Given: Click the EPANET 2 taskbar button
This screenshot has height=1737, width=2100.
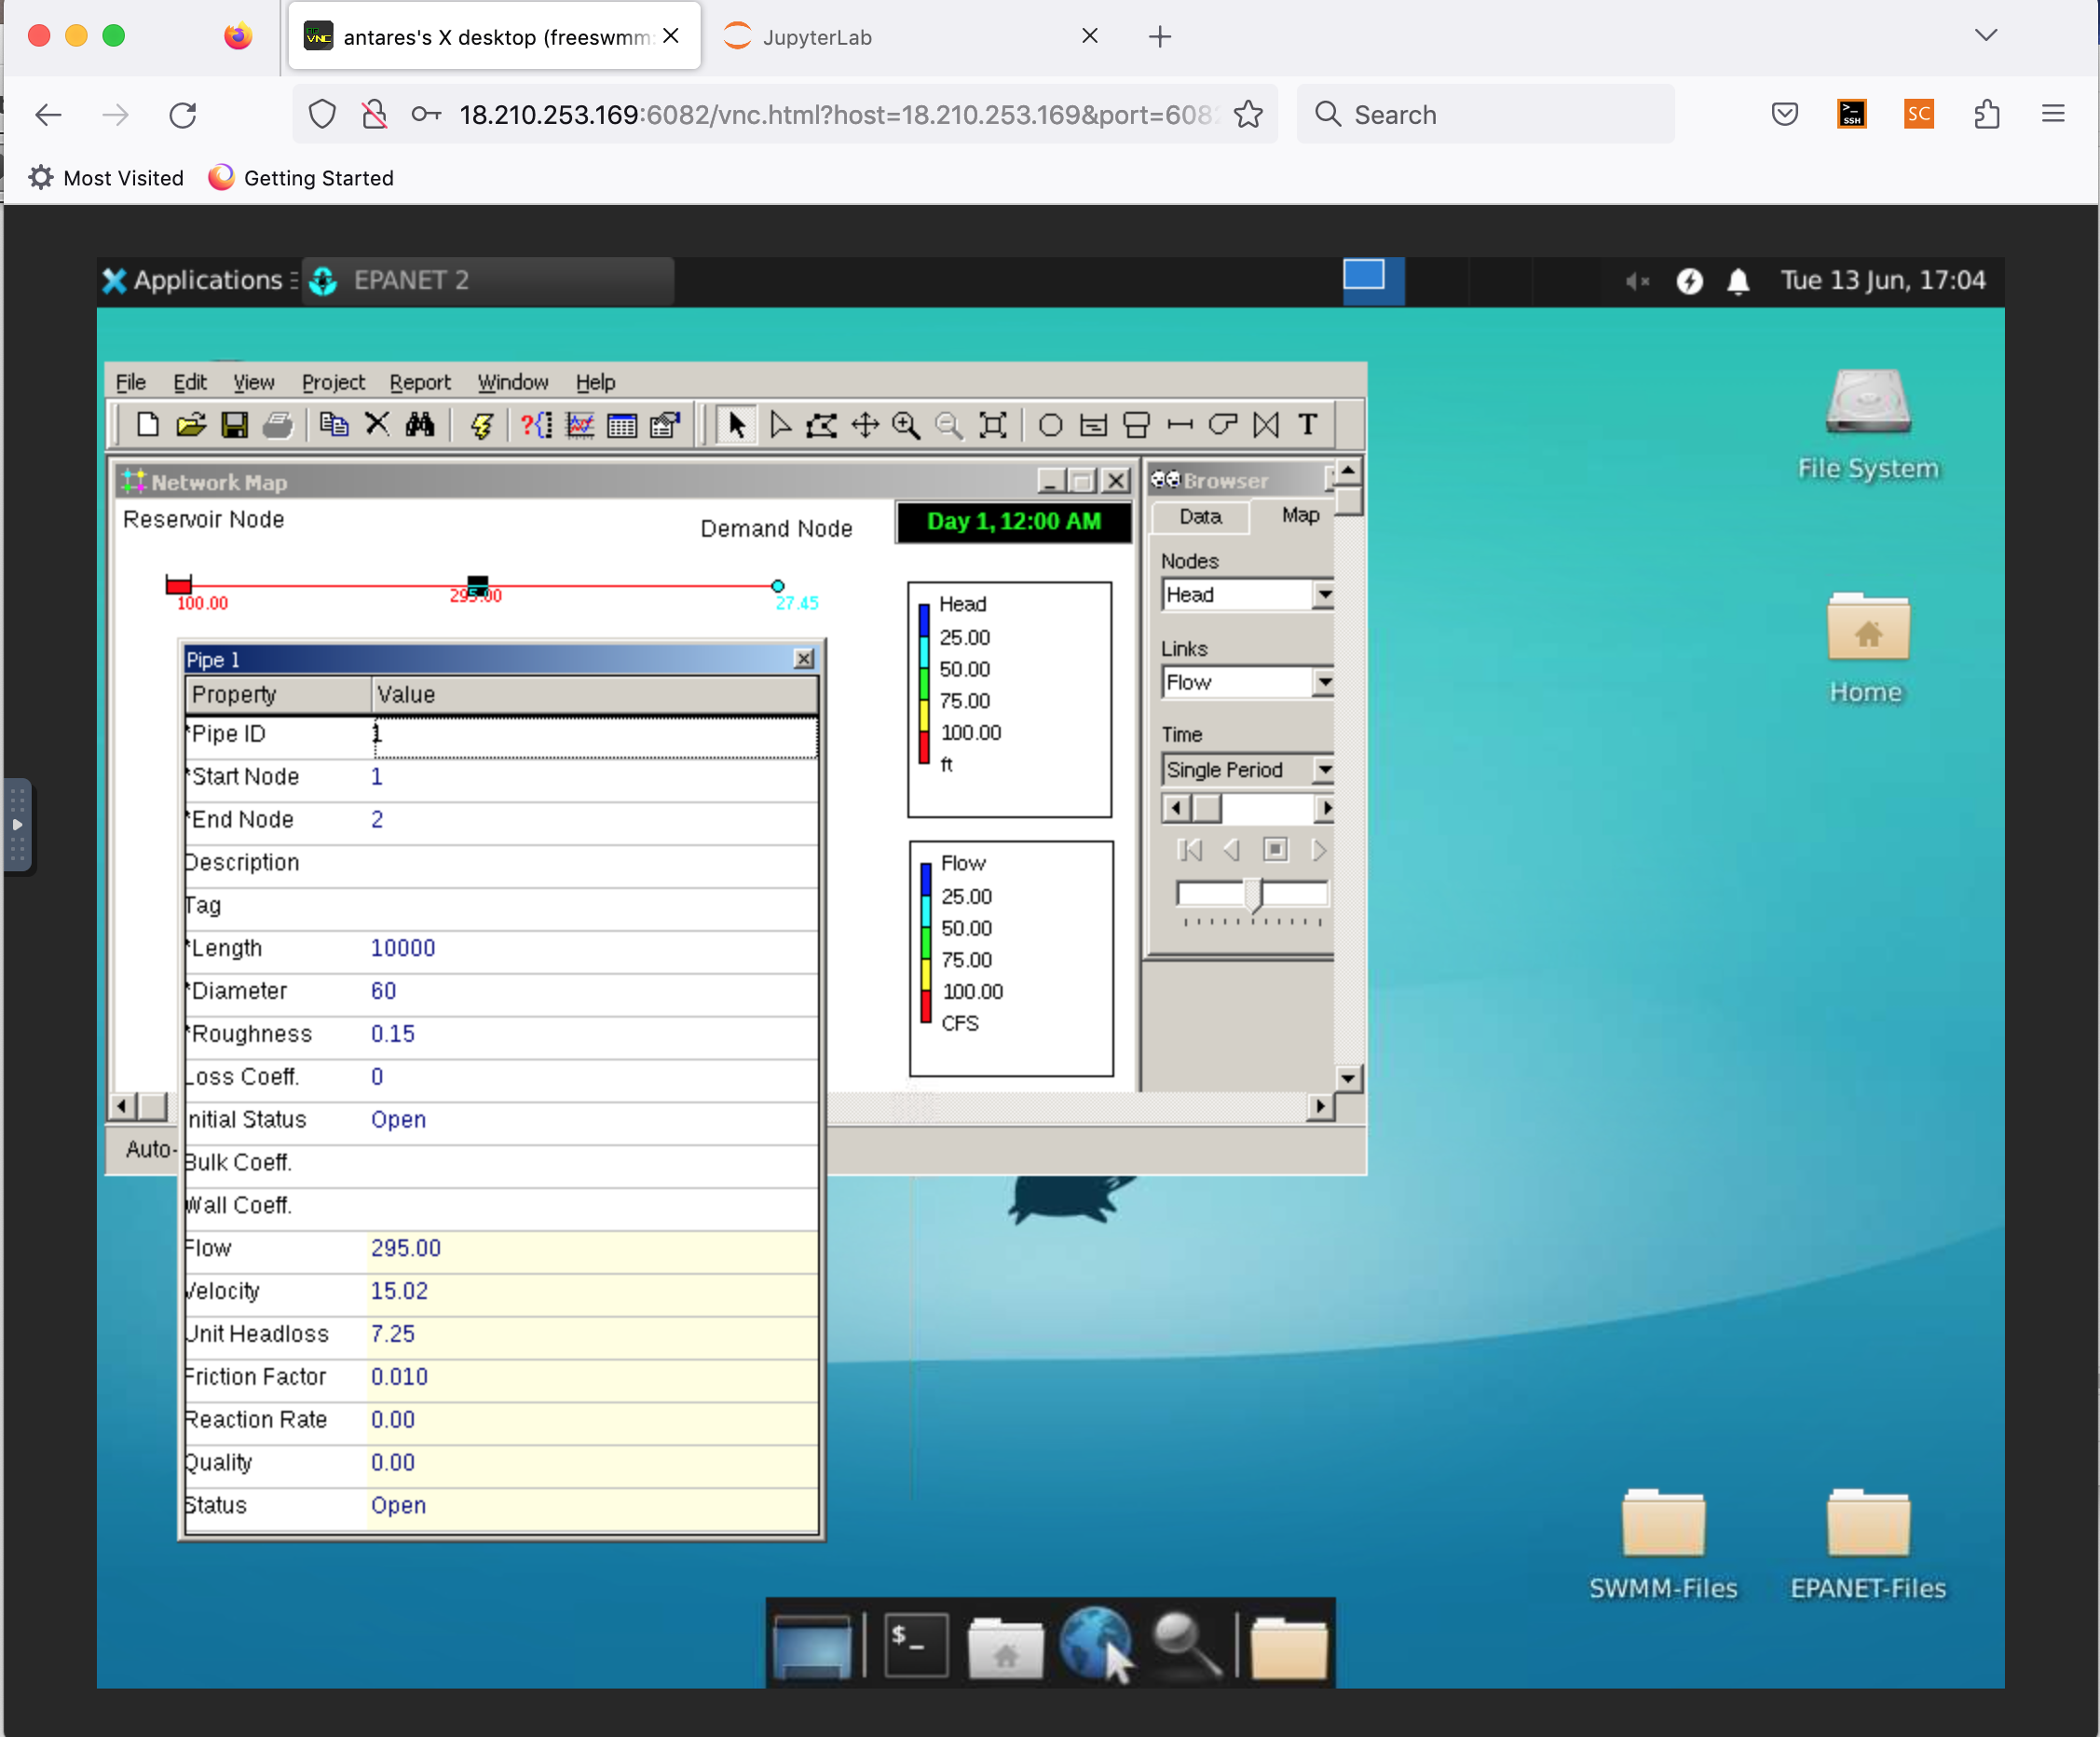Looking at the screenshot, I should pyautogui.click(x=488, y=281).
